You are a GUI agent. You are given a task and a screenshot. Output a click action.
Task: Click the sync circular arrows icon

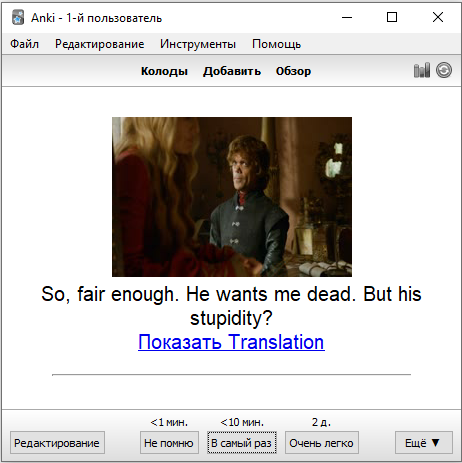tap(444, 70)
